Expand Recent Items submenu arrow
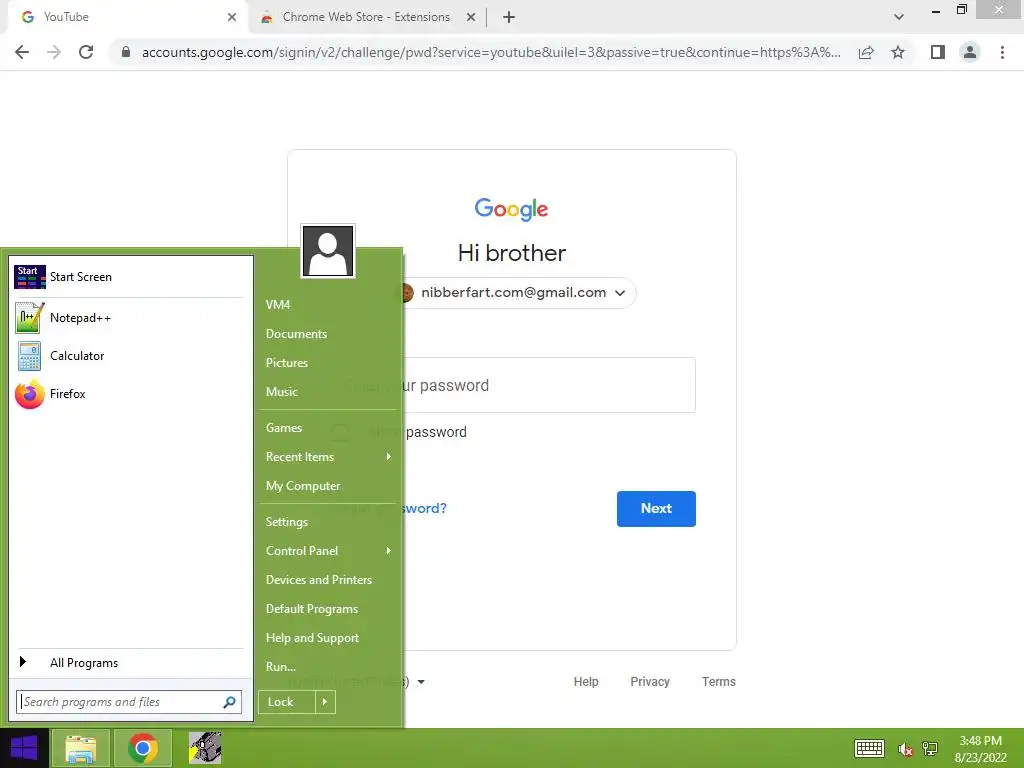The width and height of the screenshot is (1024, 768). (x=389, y=456)
